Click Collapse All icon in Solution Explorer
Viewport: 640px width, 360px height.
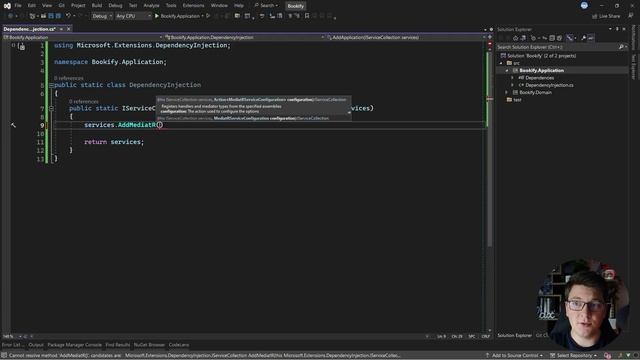click(x=552, y=38)
